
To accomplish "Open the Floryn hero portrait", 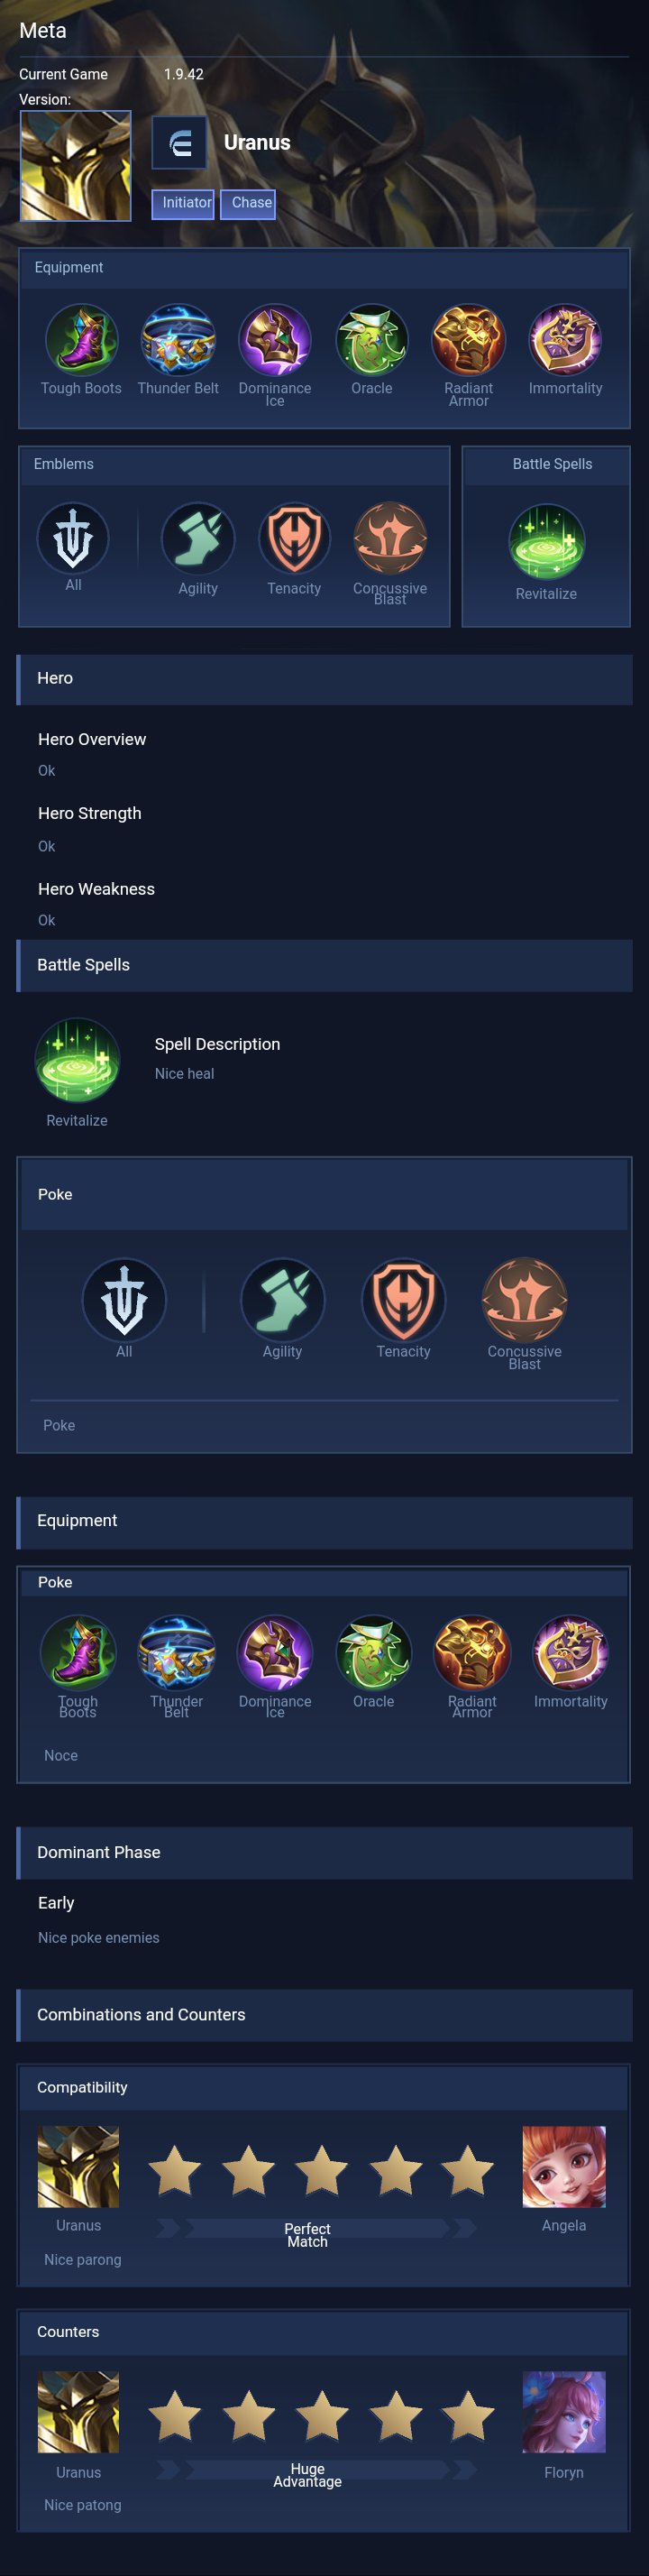I will tap(564, 2412).
